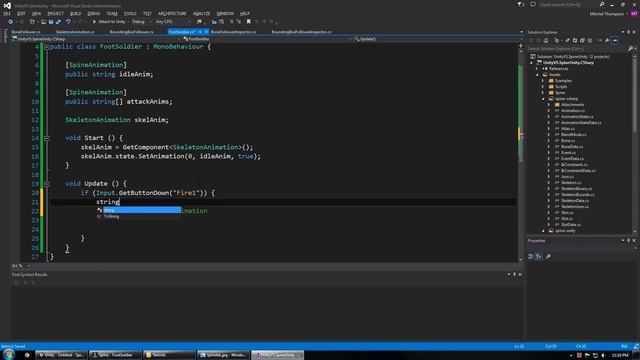Click the Save icon in the toolbar
Image resolution: width=640 pixels, height=360 pixels.
51,22
